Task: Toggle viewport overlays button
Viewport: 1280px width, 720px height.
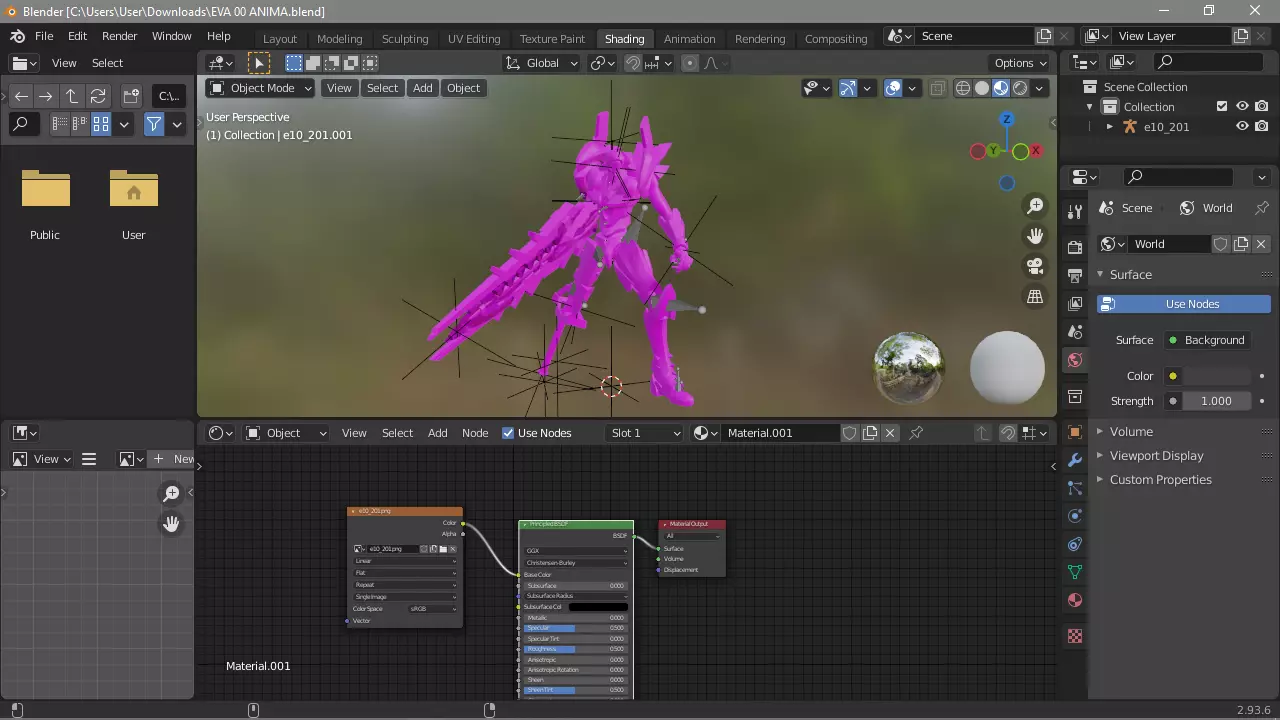Action: pos(893,88)
